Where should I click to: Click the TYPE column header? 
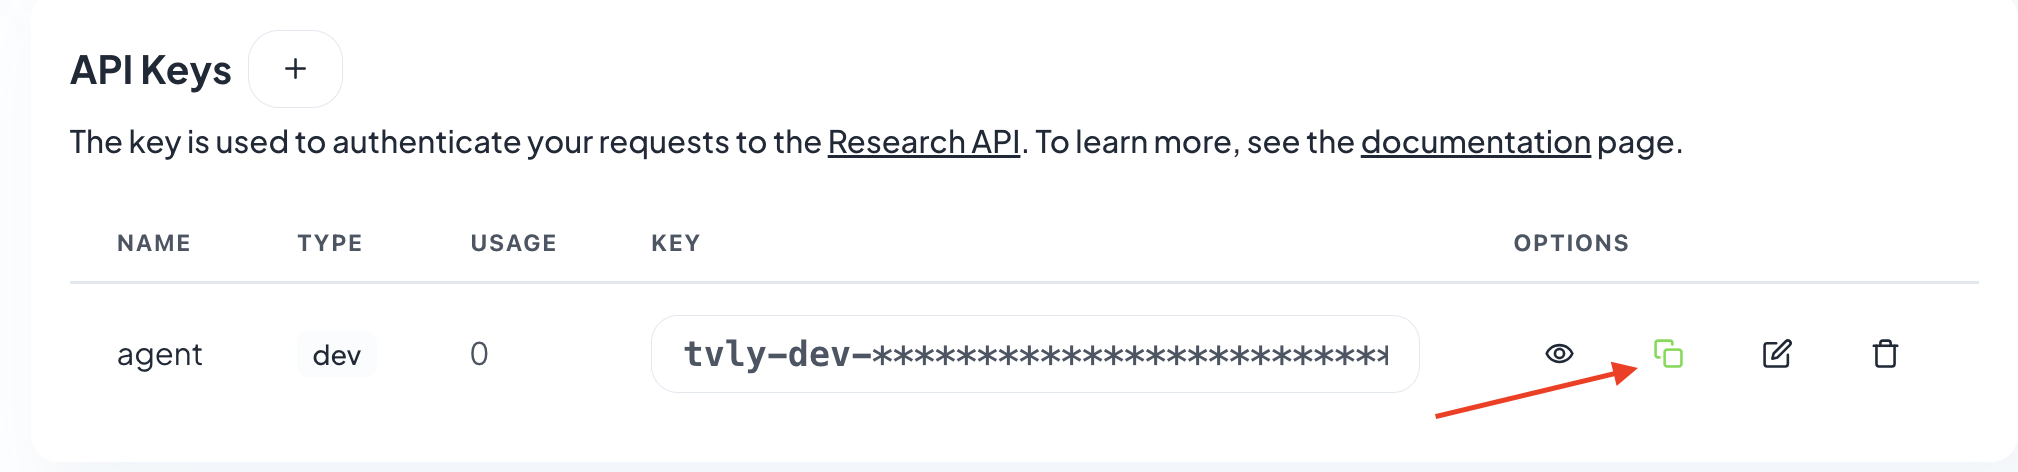(330, 243)
